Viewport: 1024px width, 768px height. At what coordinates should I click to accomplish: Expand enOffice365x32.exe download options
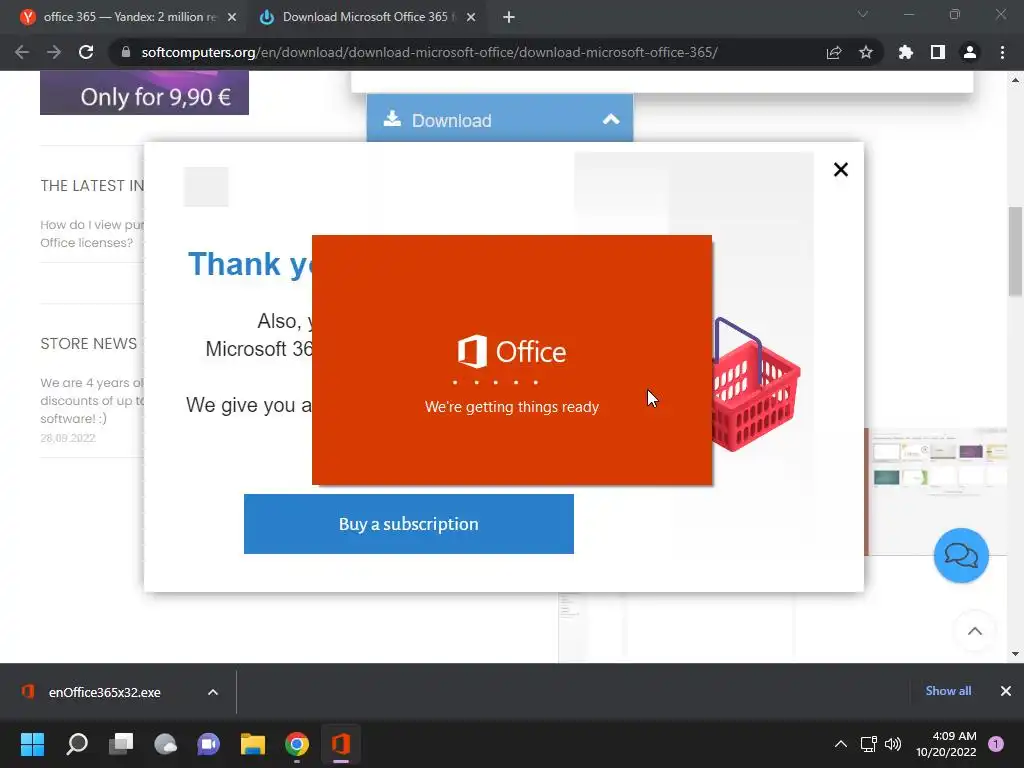[x=213, y=692]
